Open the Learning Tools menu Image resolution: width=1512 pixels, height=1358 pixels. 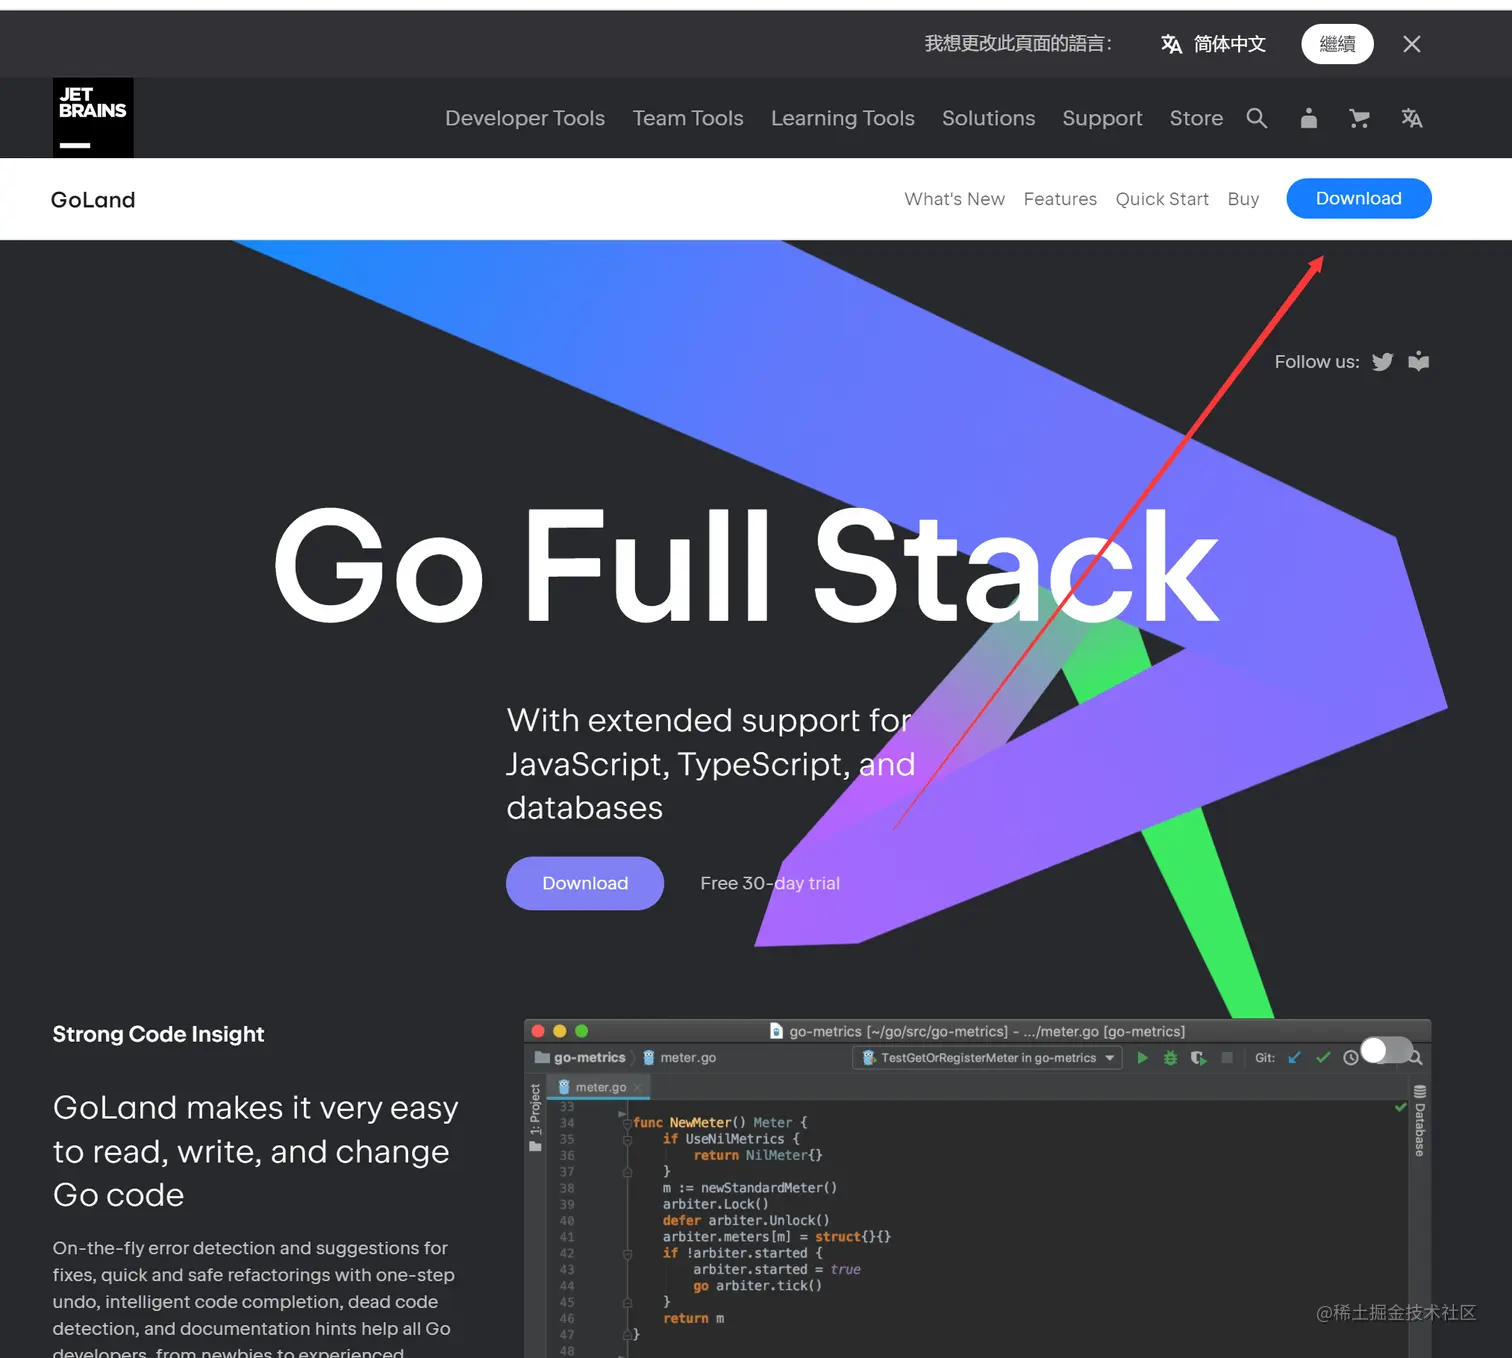point(842,118)
